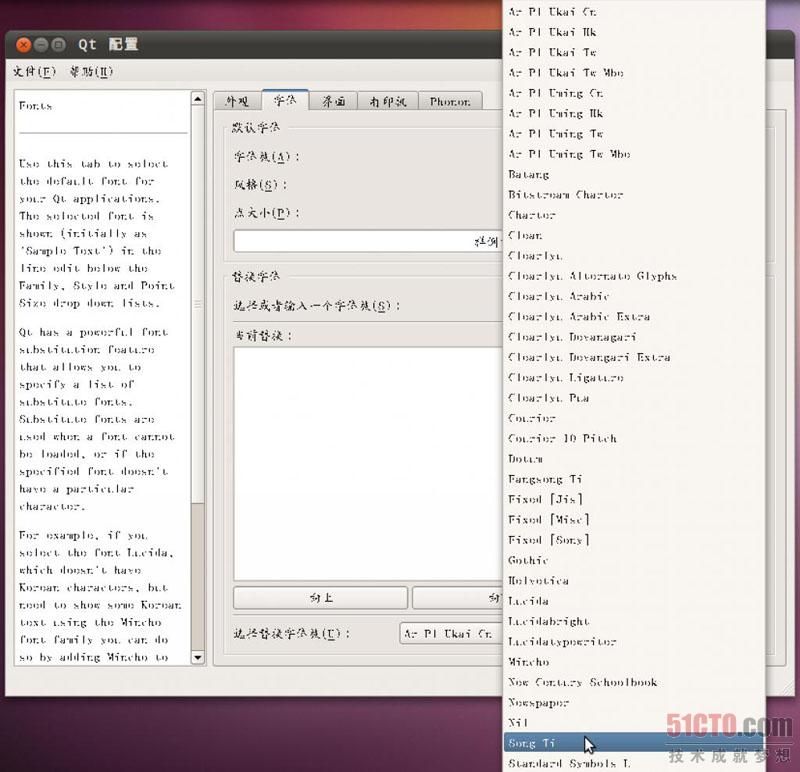This screenshot has height=772, width=800.
Task: Pick Charter from the dropdown list
Action: pos(634,215)
